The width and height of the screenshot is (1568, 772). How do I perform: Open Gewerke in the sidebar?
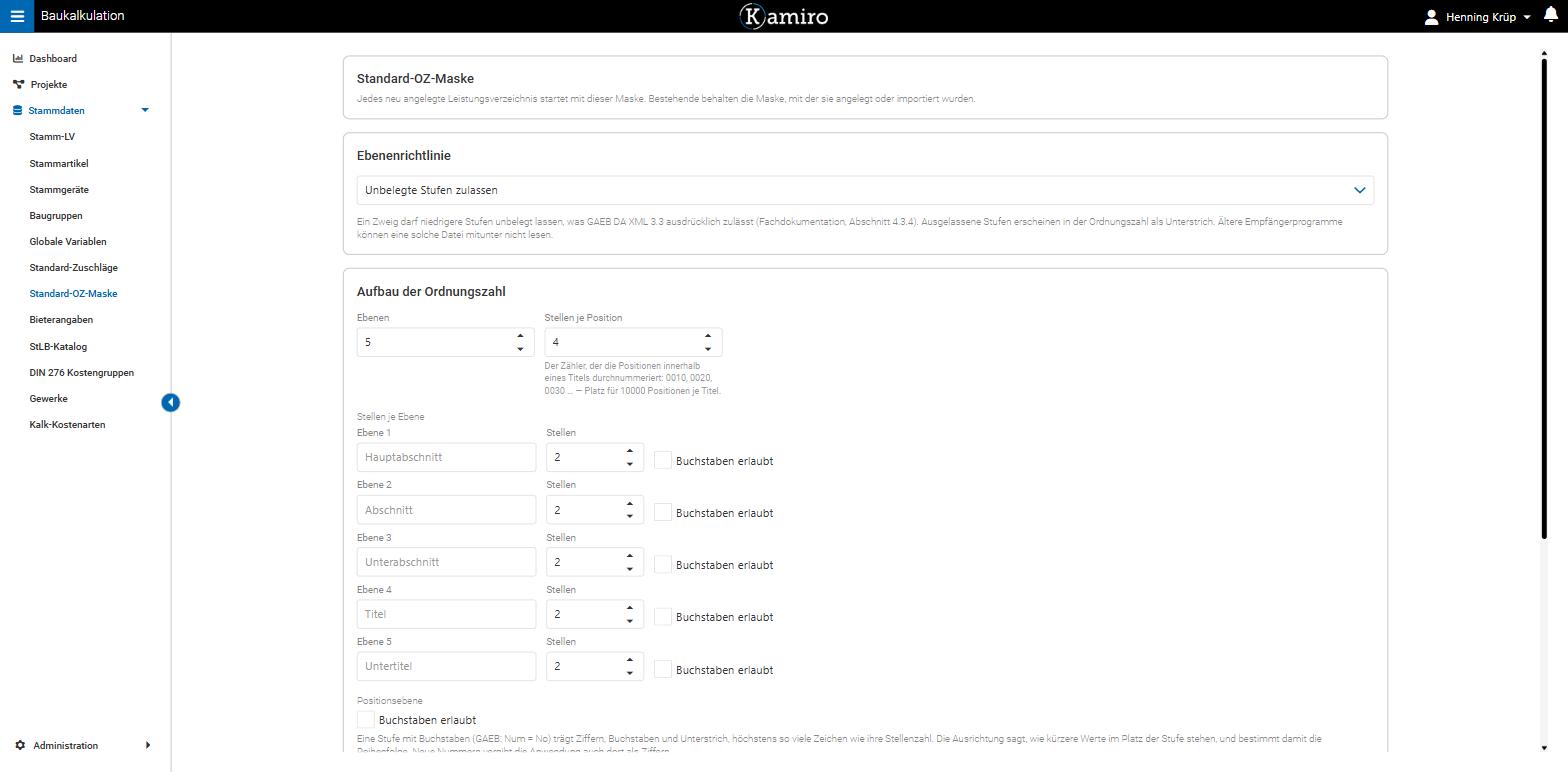(x=48, y=398)
